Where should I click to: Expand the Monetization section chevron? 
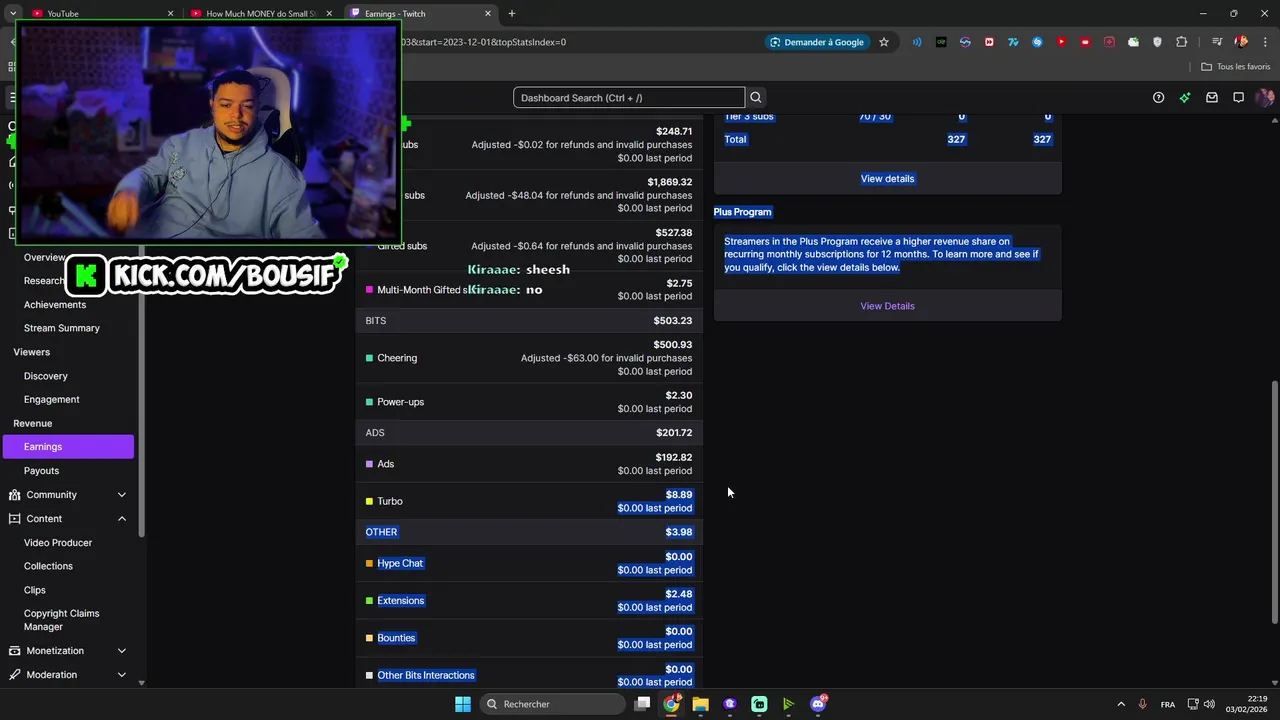click(x=122, y=651)
